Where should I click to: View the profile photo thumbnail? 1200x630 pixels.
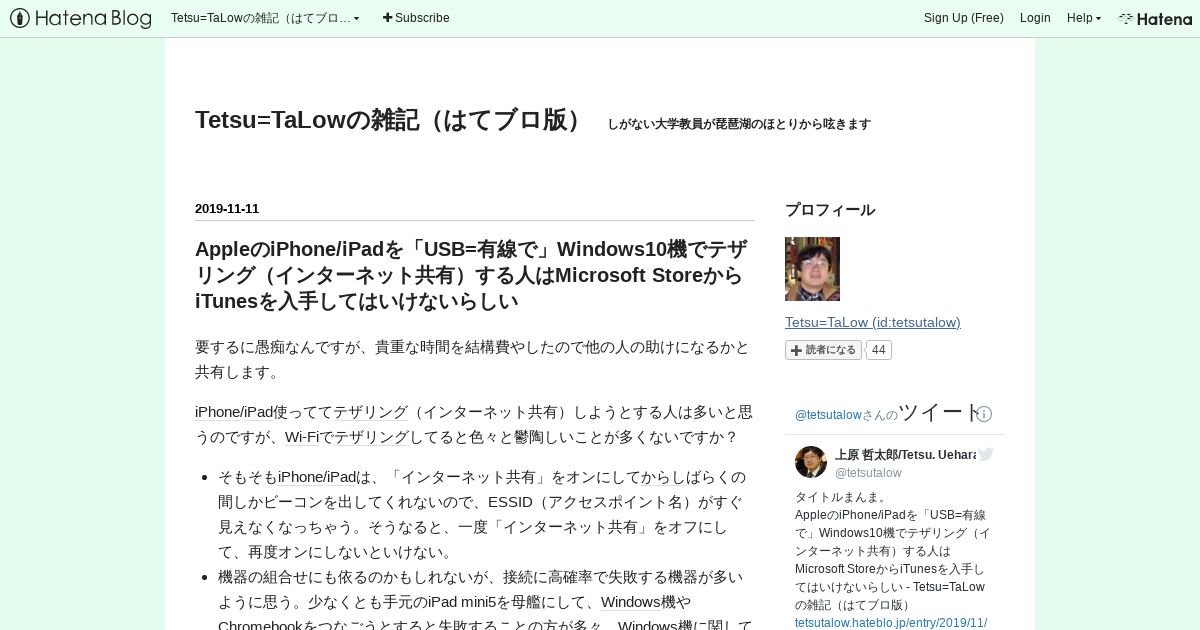[x=812, y=269]
